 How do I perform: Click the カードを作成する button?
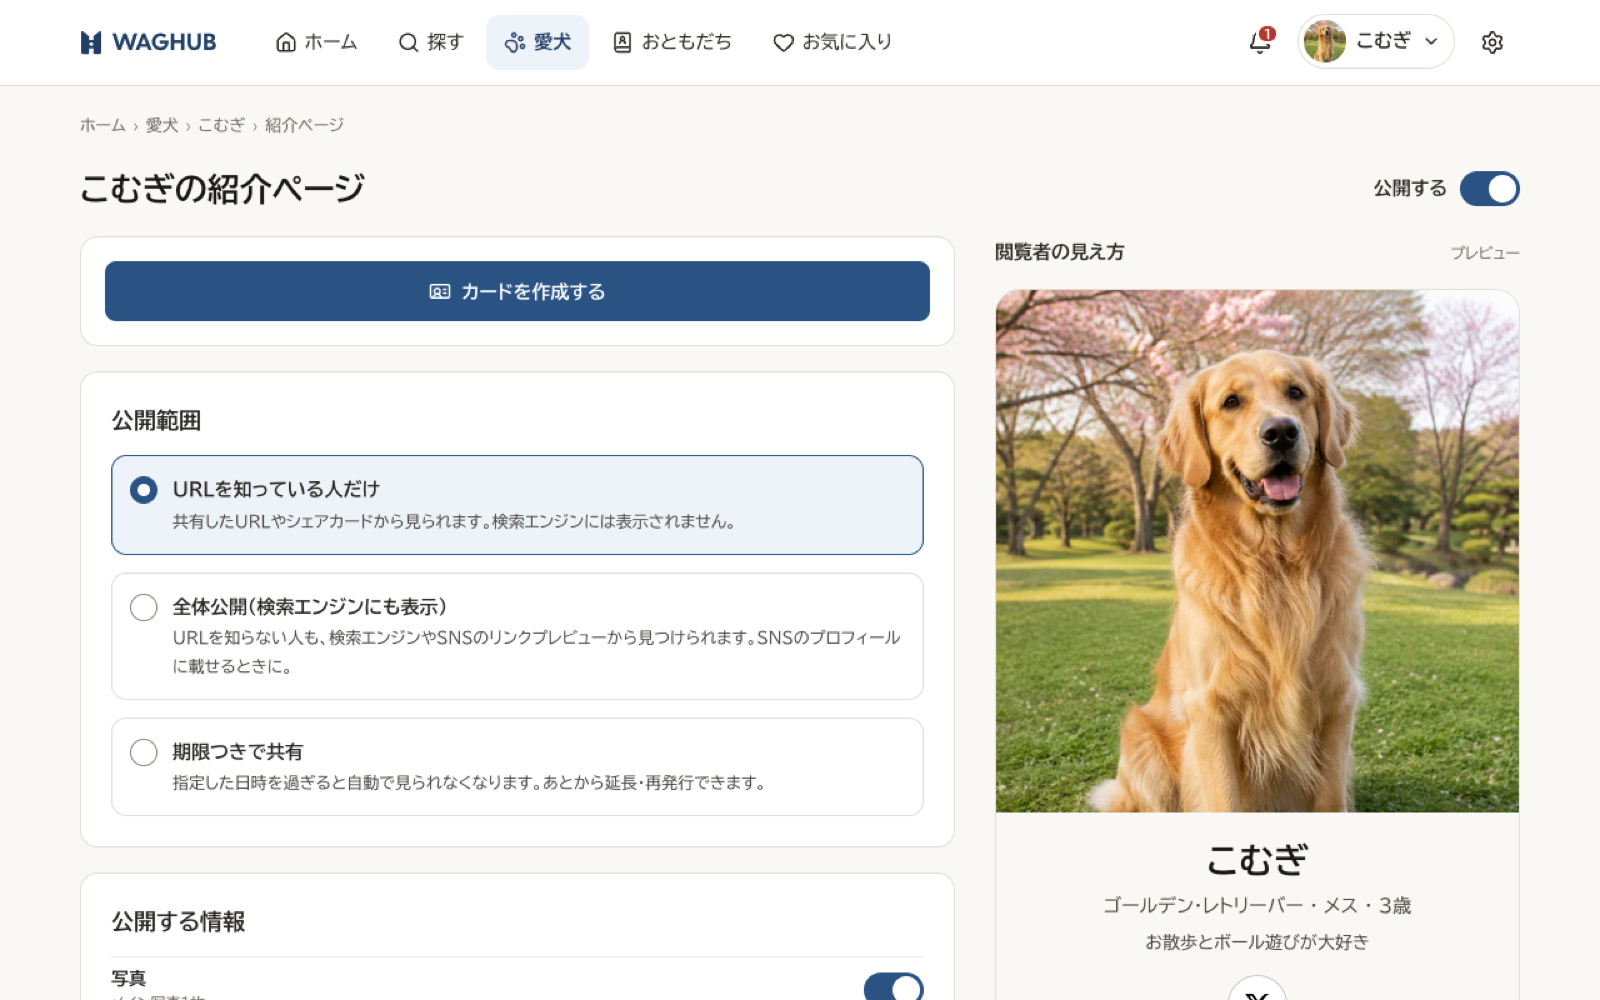tap(517, 291)
